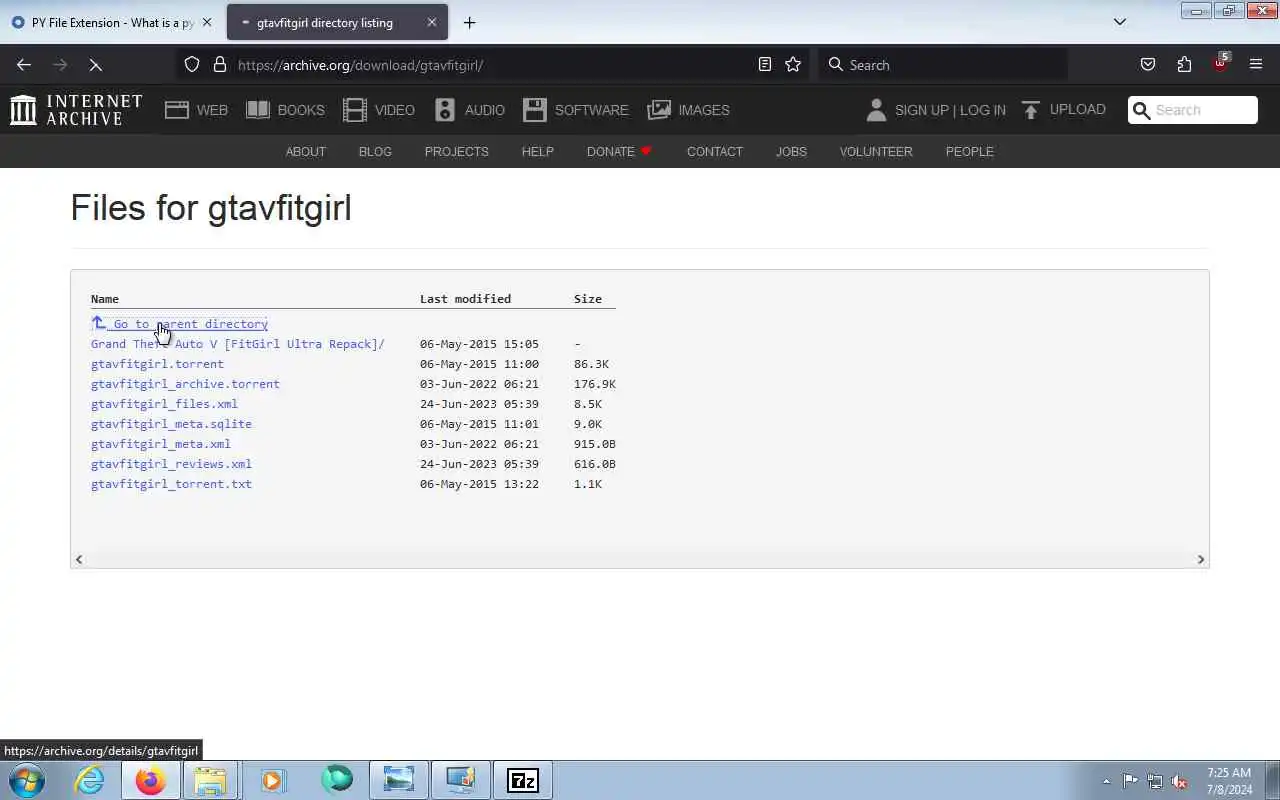Open the Windows Start menu
This screenshot has width=1280, height=800.
point(26,780)
